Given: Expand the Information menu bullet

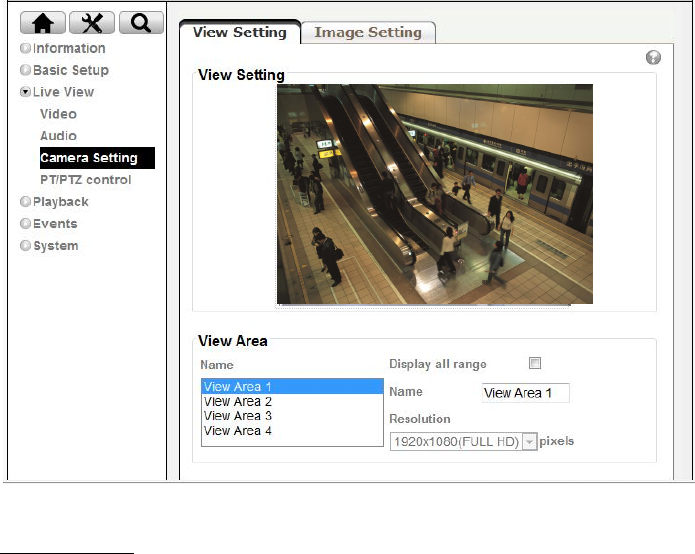Looking at the screenshot, I should [25, 48].
